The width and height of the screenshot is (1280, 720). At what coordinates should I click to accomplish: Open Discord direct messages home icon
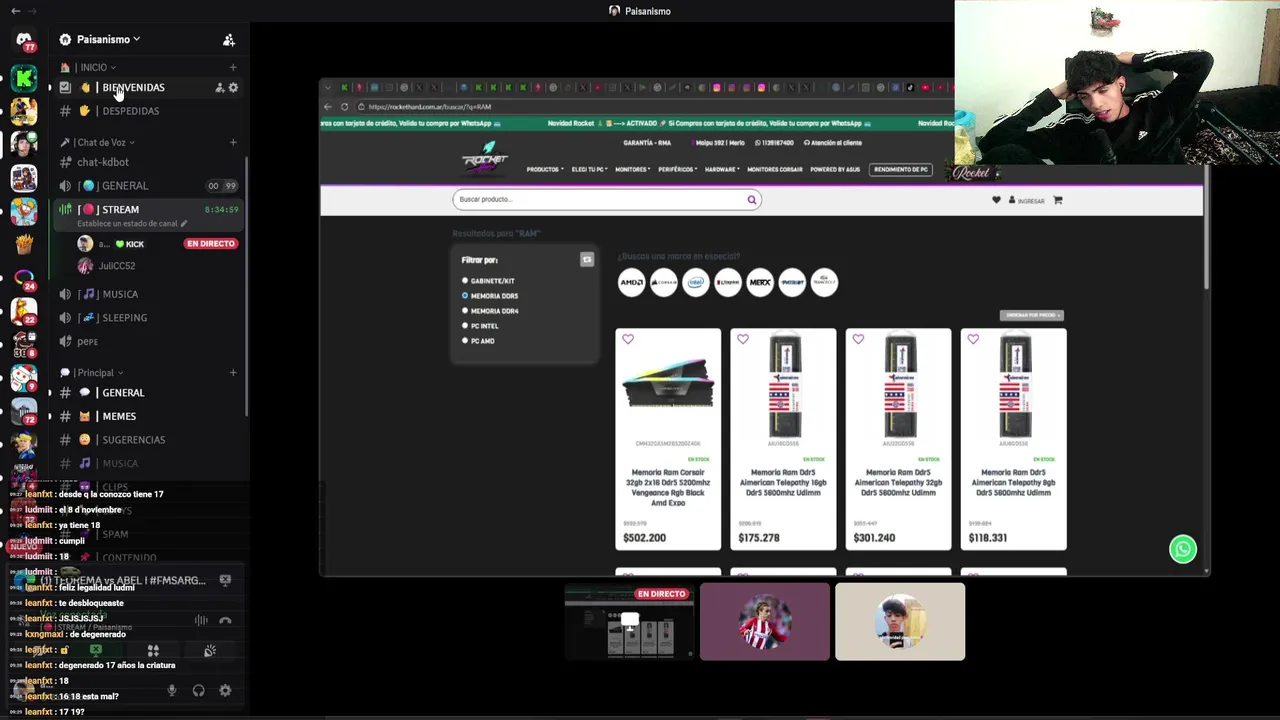24,39
